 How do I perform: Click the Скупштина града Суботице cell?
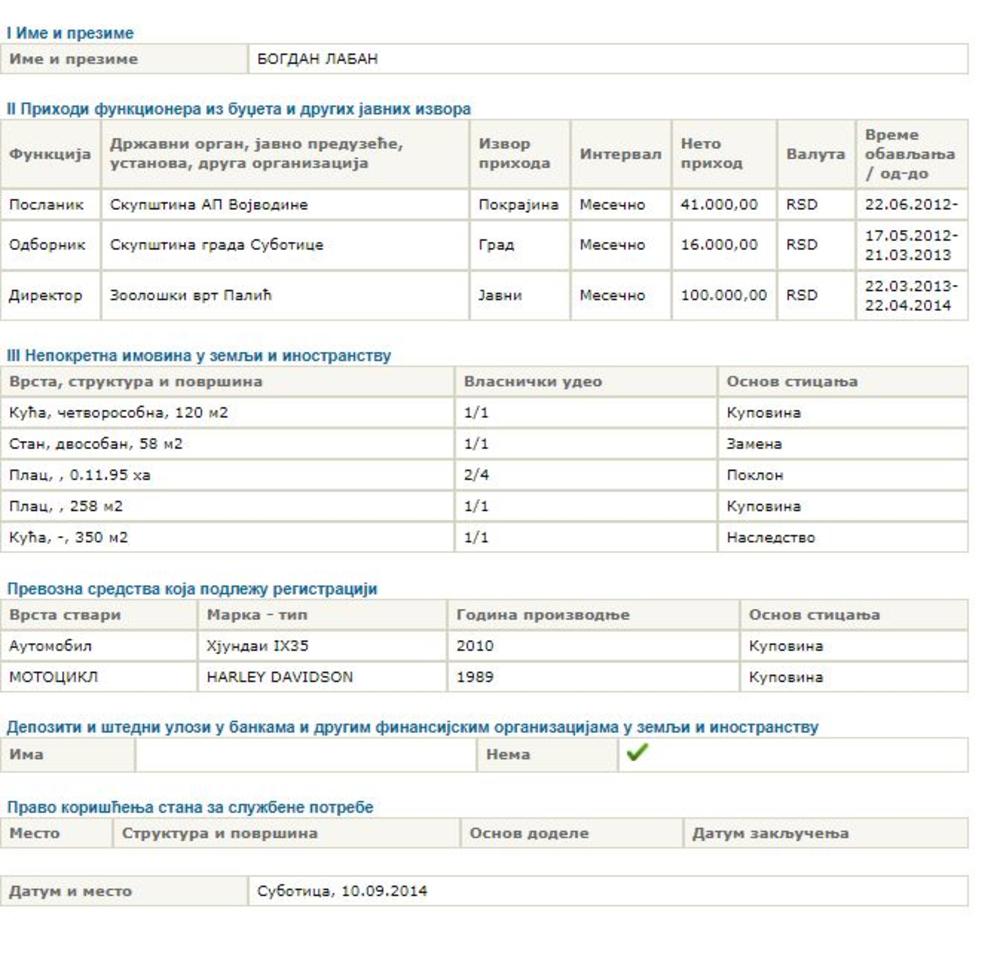(216, 245)
